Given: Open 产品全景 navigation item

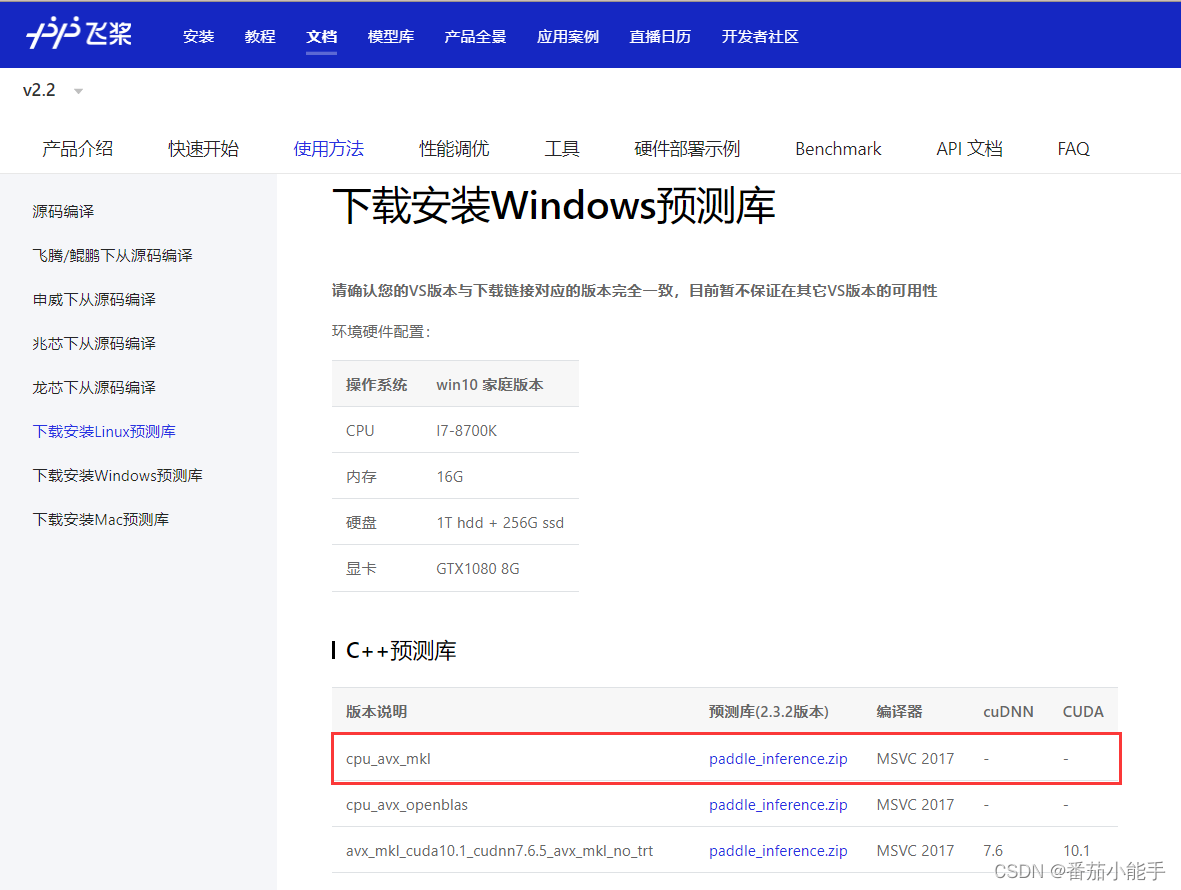Looking at the screenshot, I should (475, 36).
